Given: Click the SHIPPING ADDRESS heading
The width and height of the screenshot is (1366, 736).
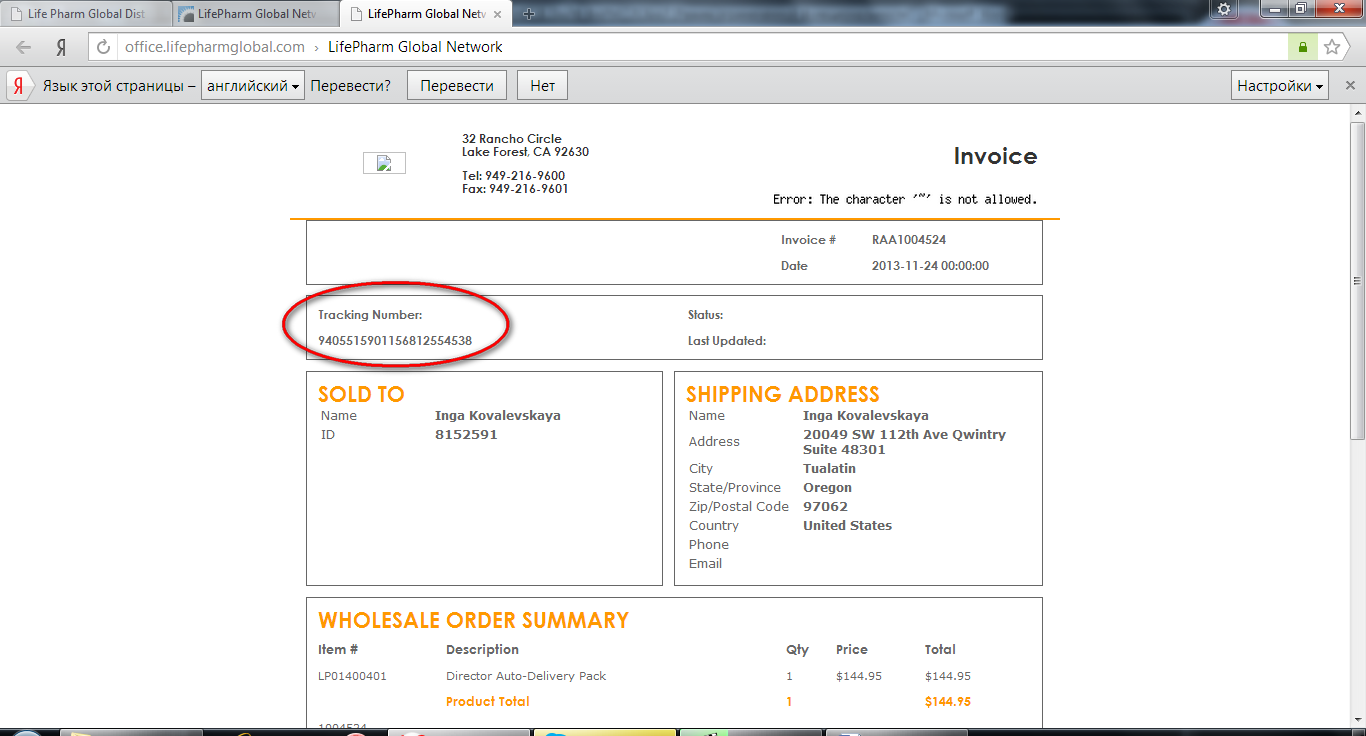Looking at the screenshot, I should [783, 394].
